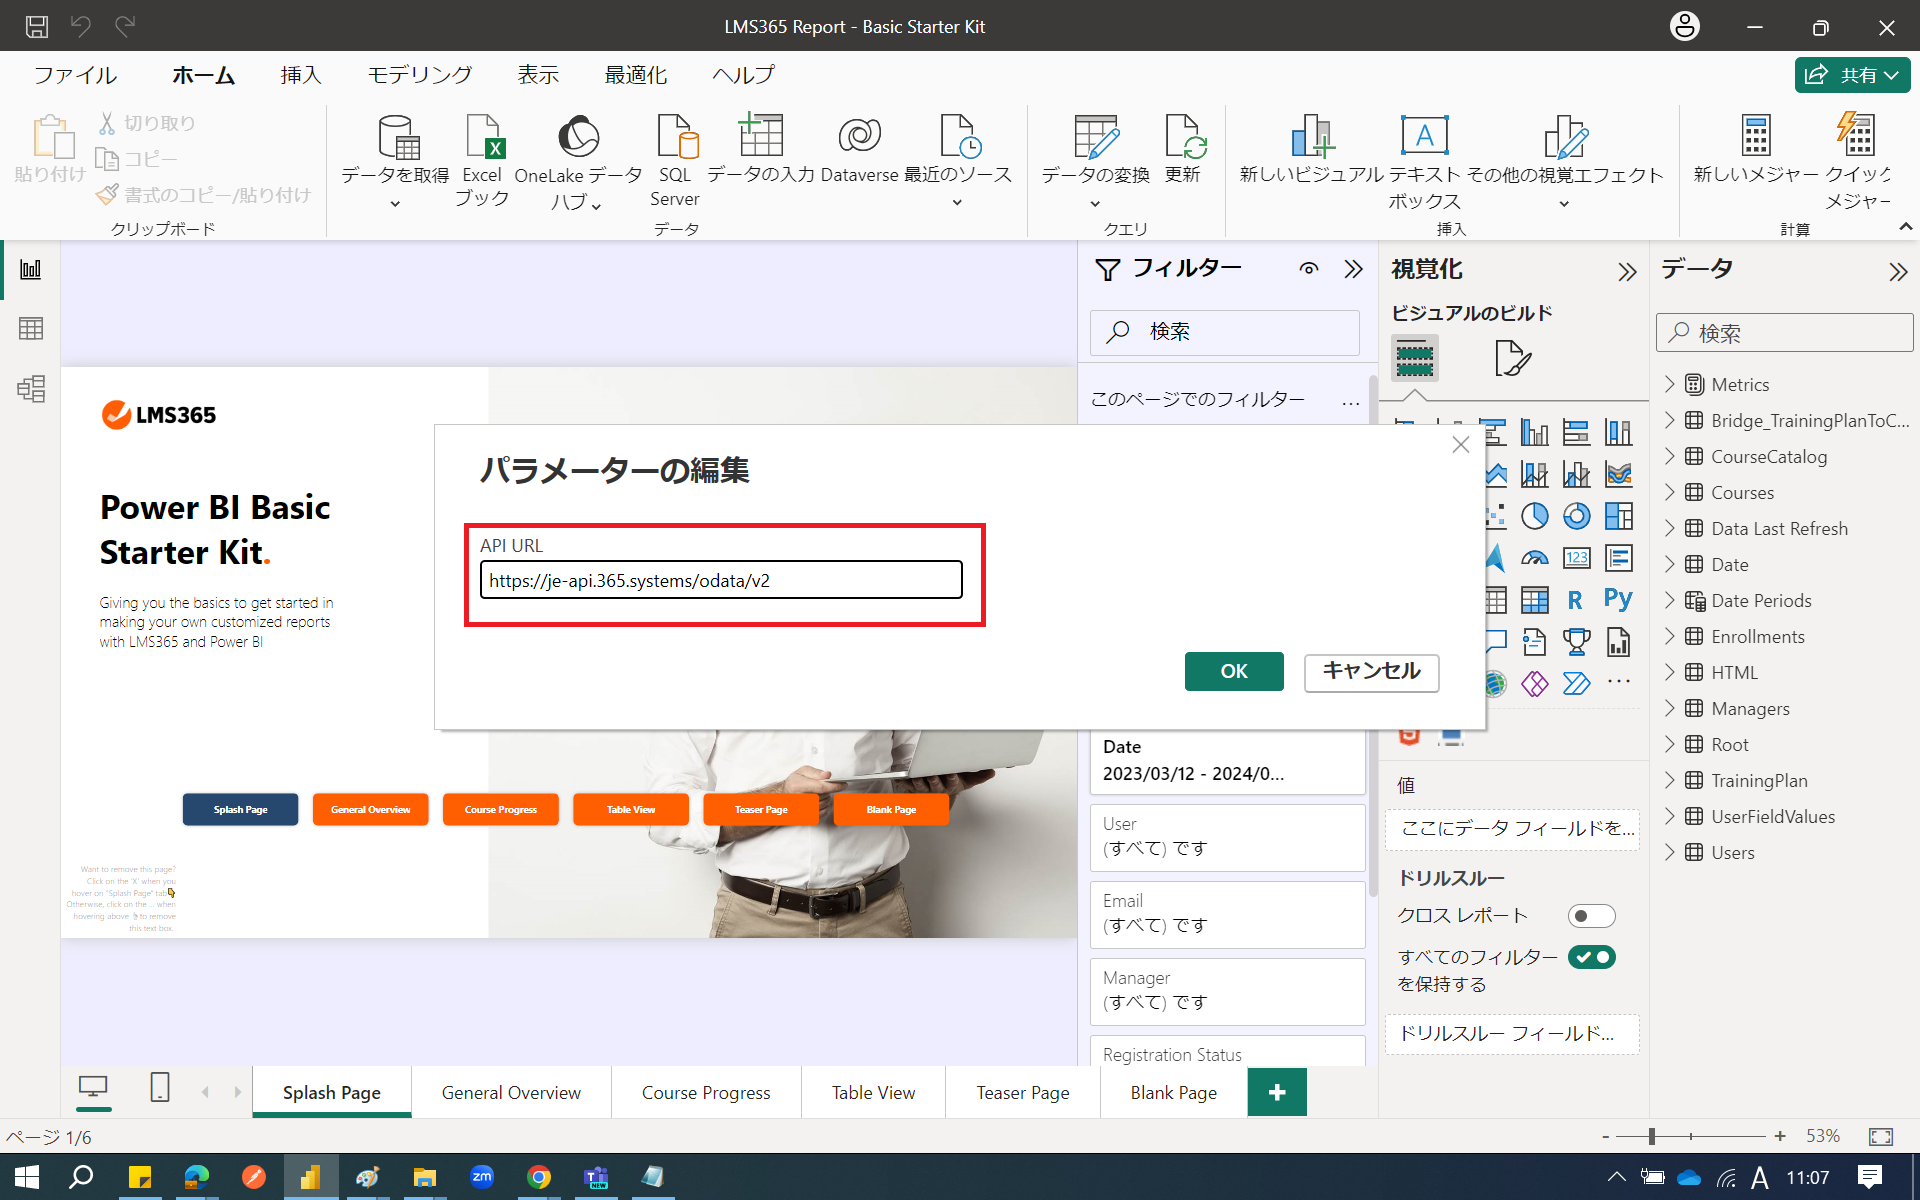
Task: Adjust the zoom slider handle
Action: tap(1652, 1136)
